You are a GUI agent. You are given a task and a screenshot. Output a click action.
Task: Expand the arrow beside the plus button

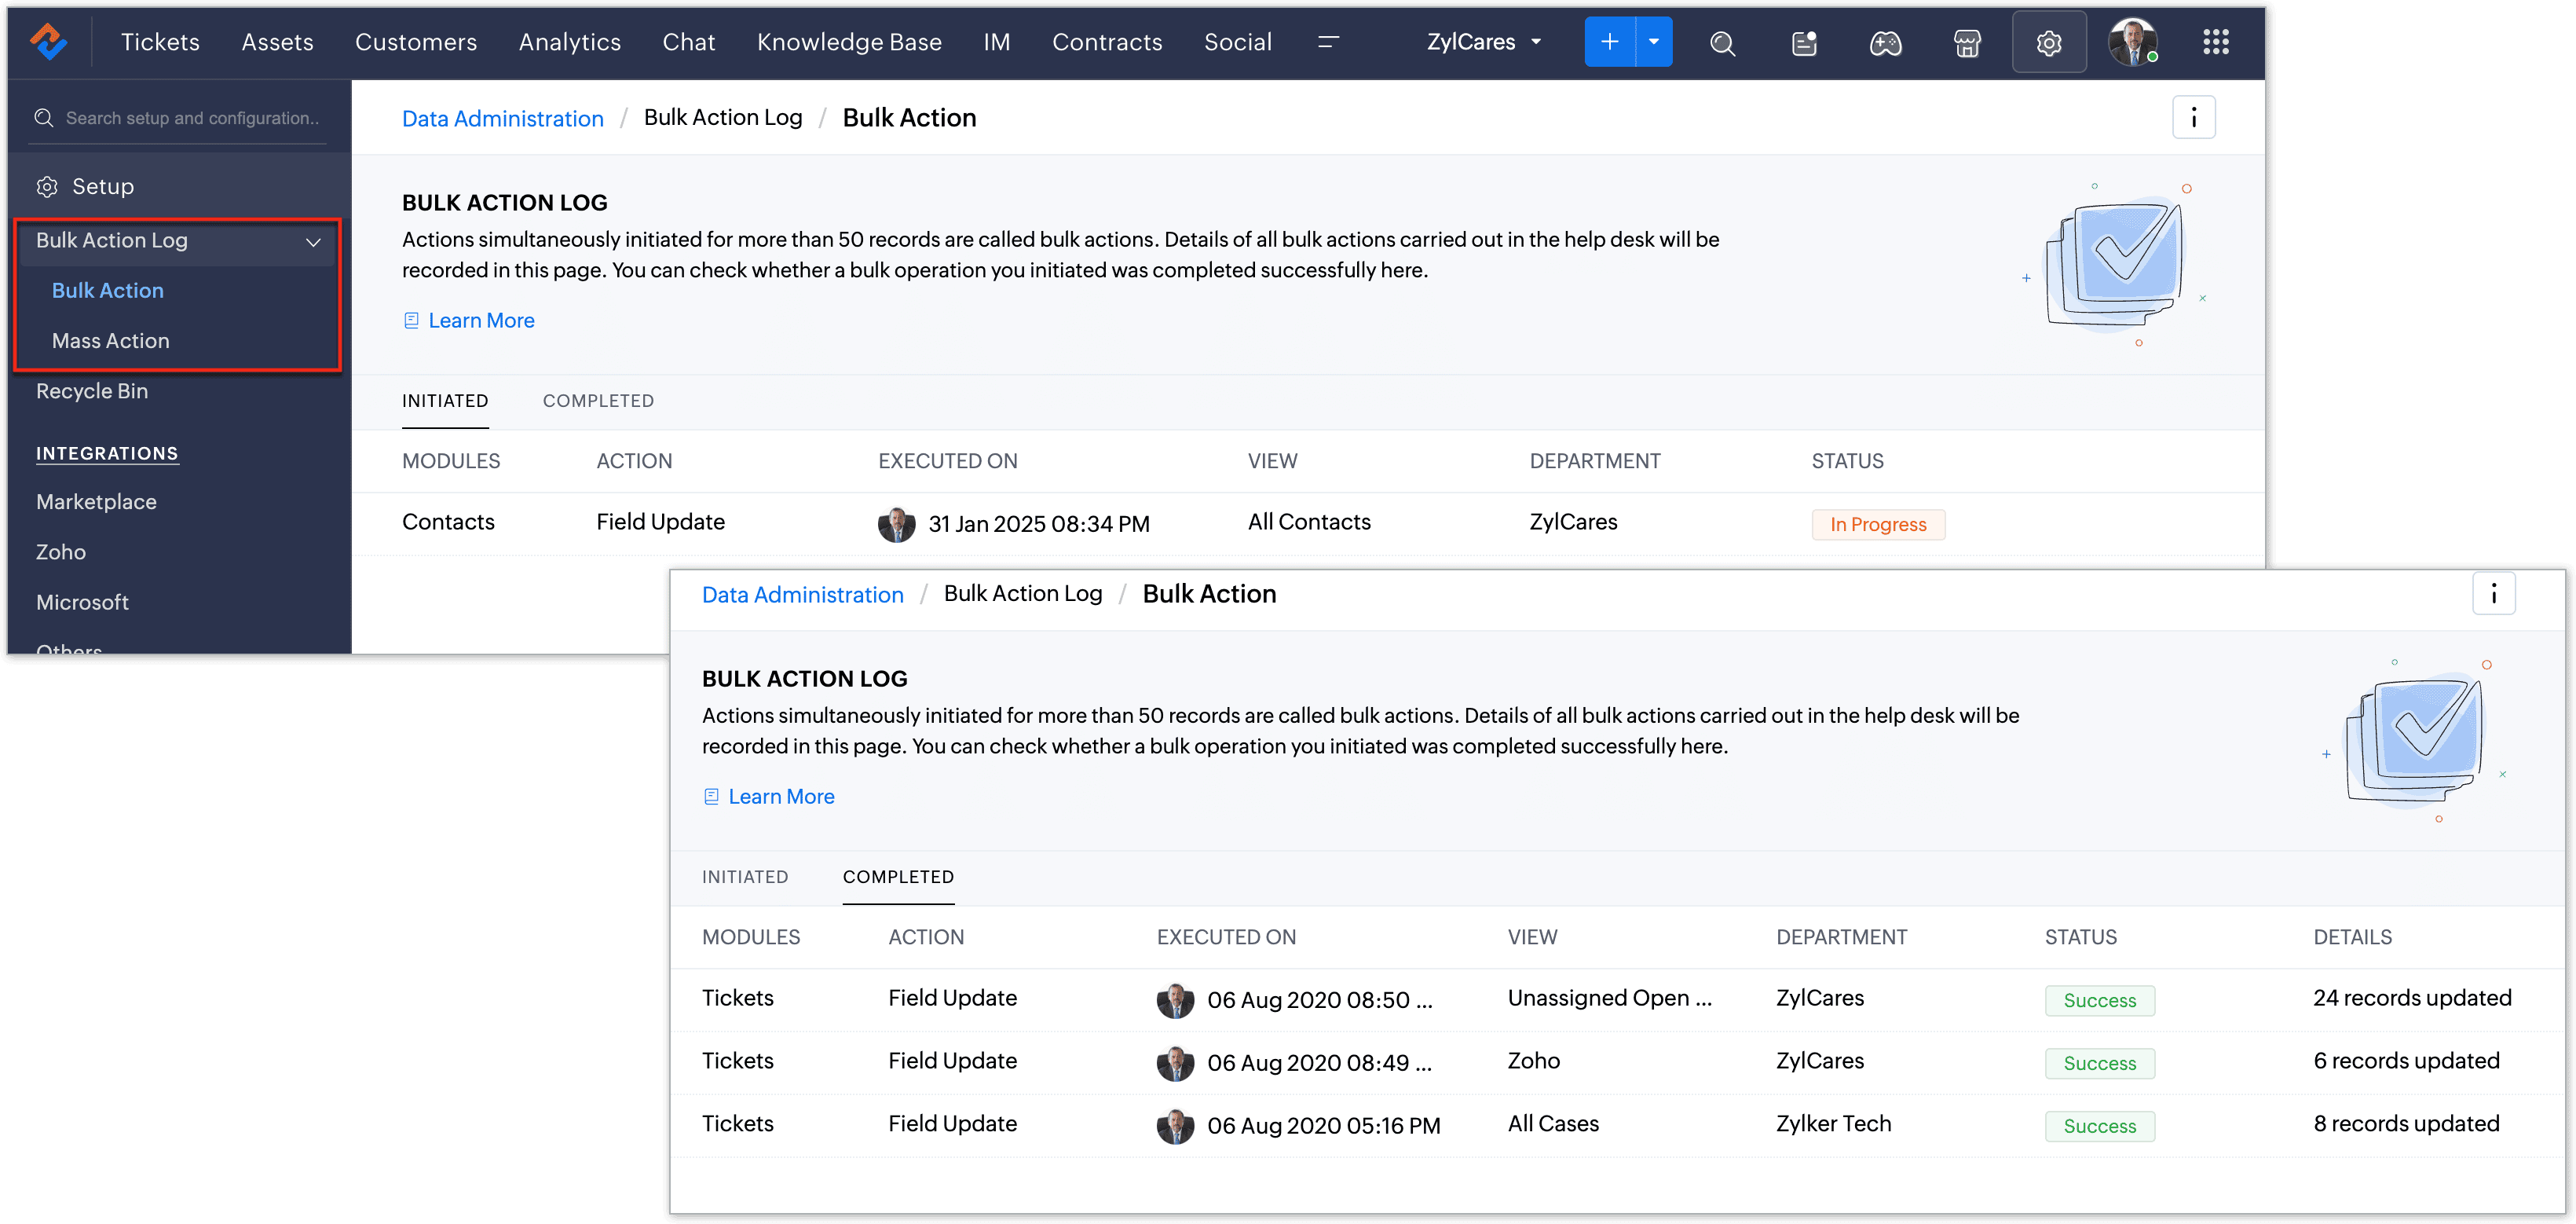tap(1654, 42)
